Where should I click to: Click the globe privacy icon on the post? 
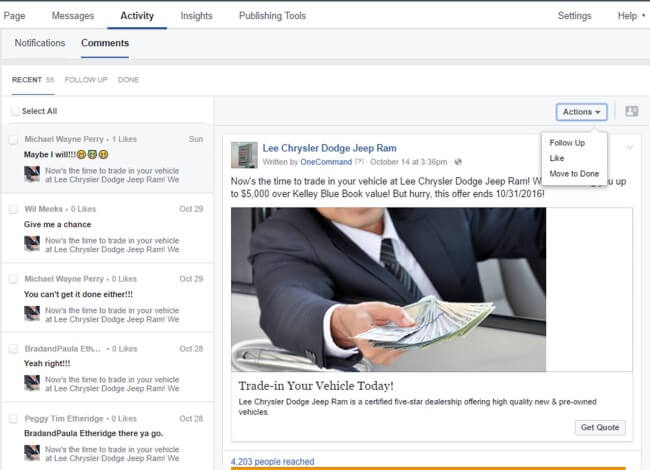click(458, 161)
